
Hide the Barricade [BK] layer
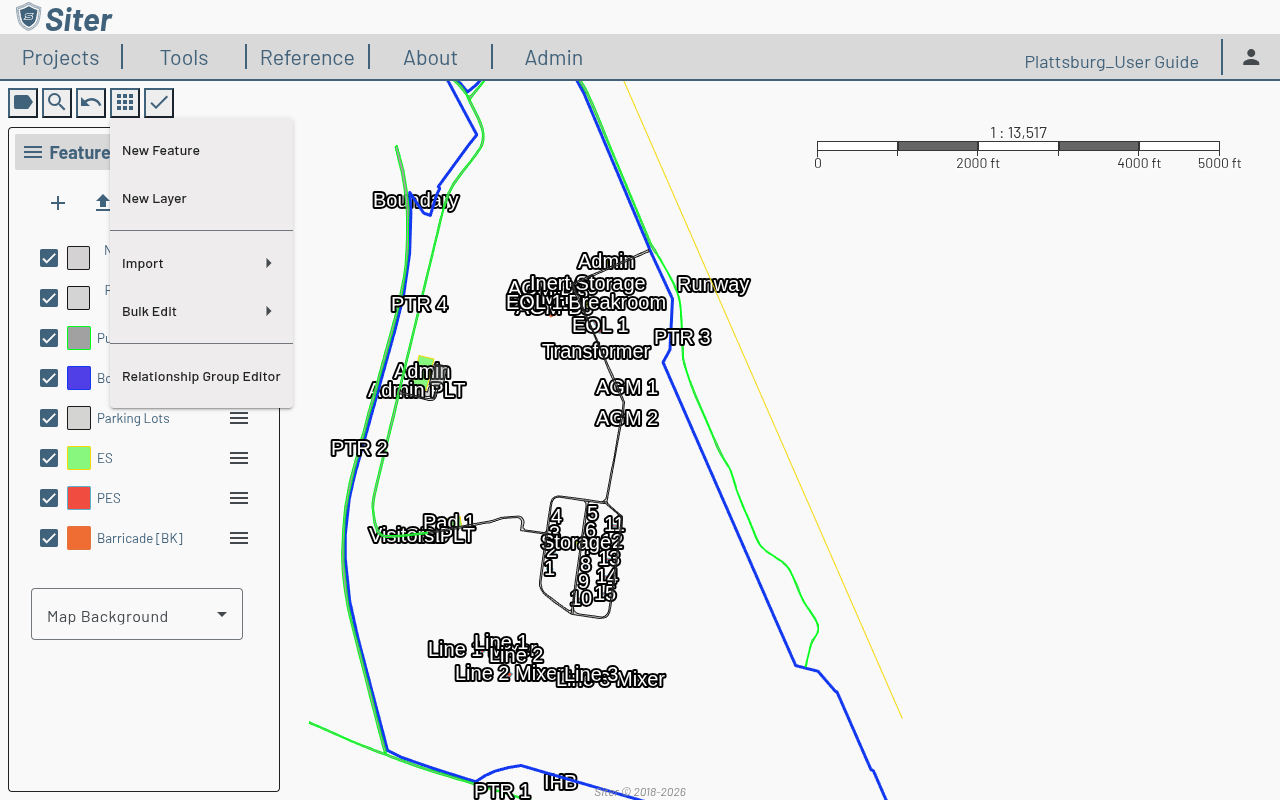pos(49,538)
